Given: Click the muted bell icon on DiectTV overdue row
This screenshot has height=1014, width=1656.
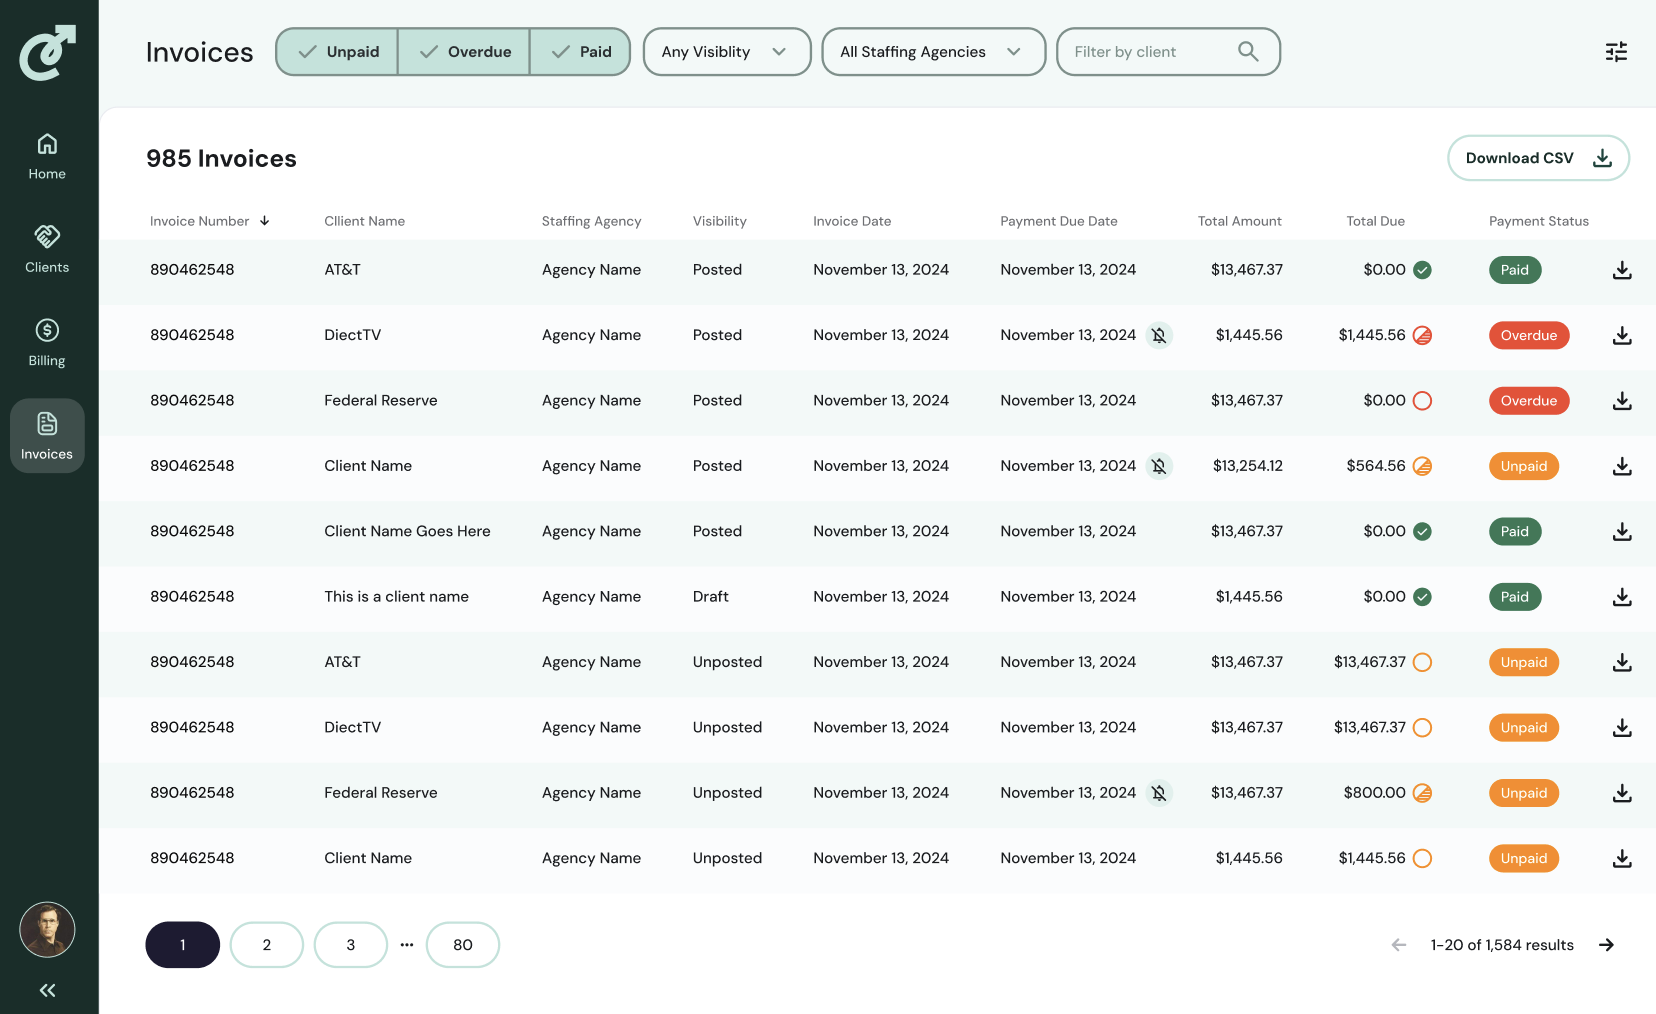Looking at the screenshot, I should [1159, 336].
